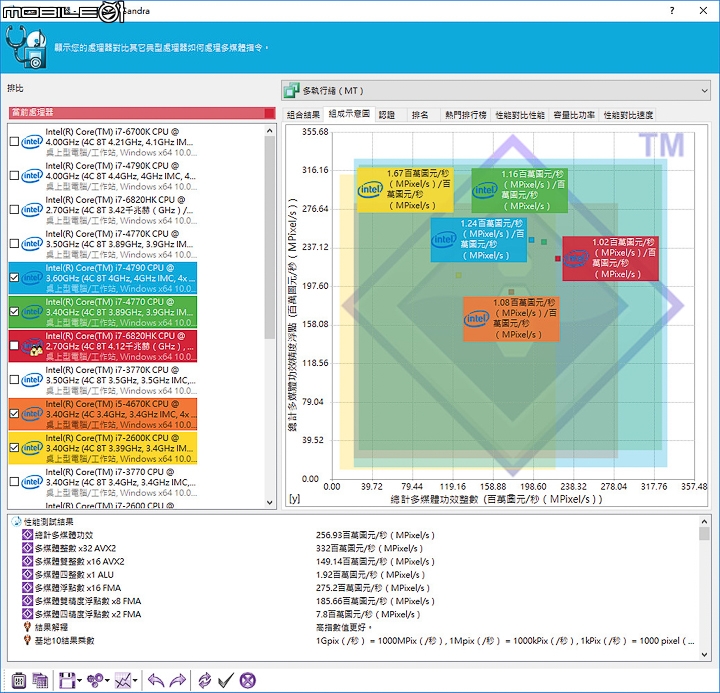Select the 多媒體四整數 x1 ALU result row
This screenshot has height=693, width=720.
[358, 575]
